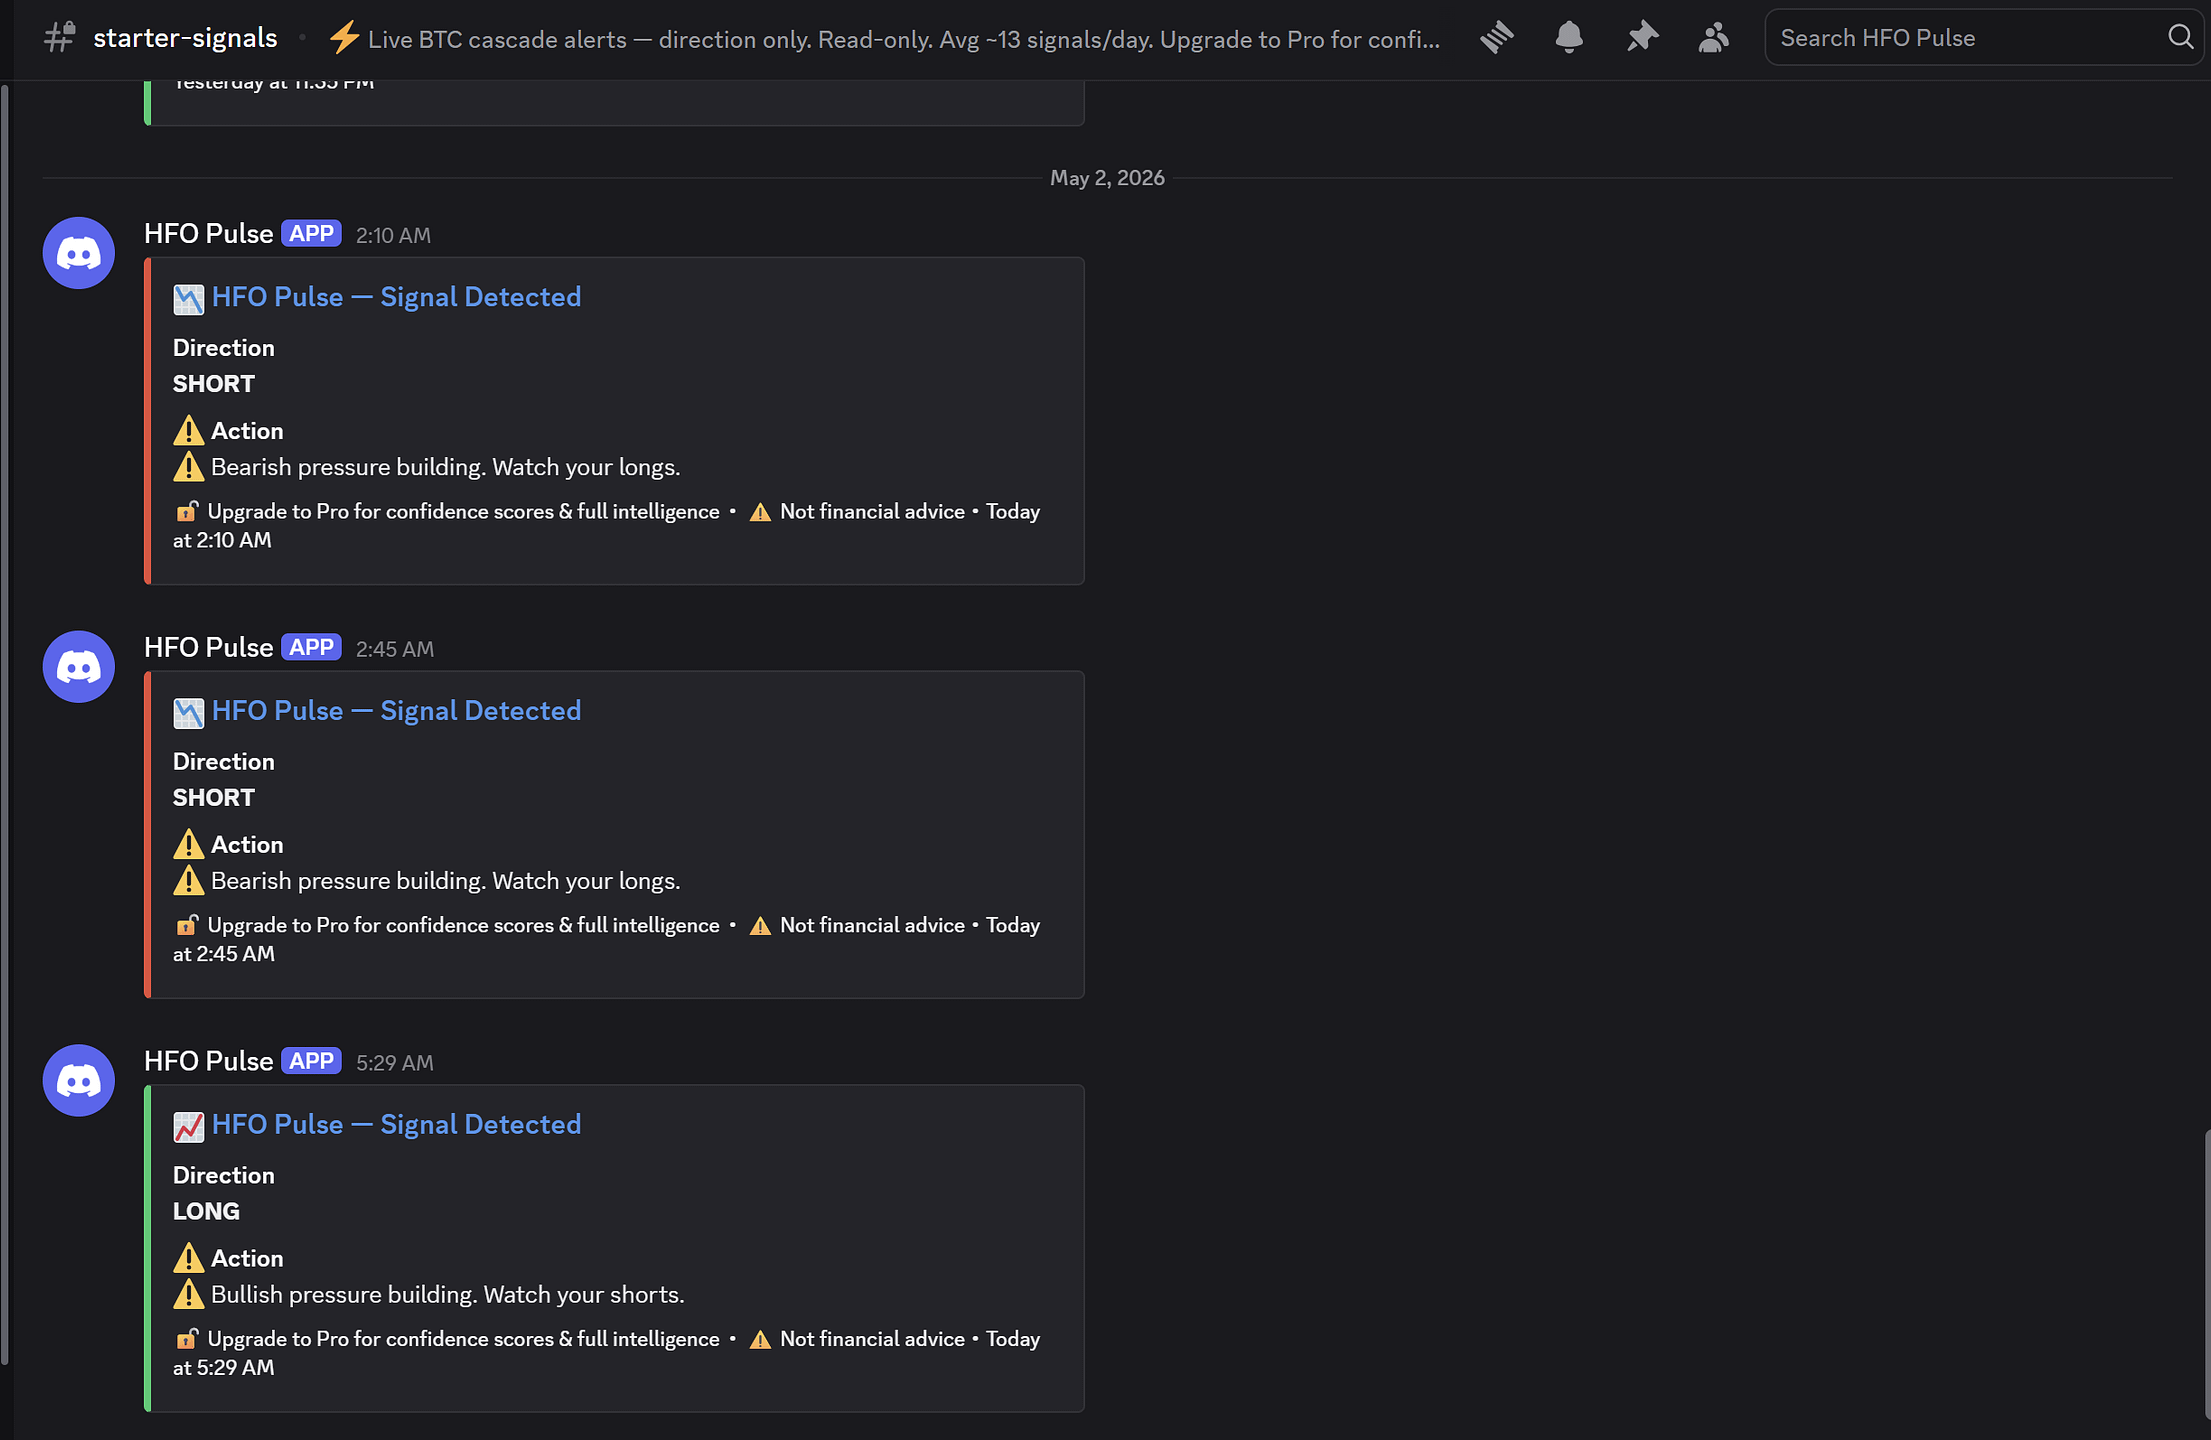The height and width of the screenshot is (1440, 2211).
Task: Open HFO Pulse avatar on 2:10 AM message
Action: (x=79, y=253)
